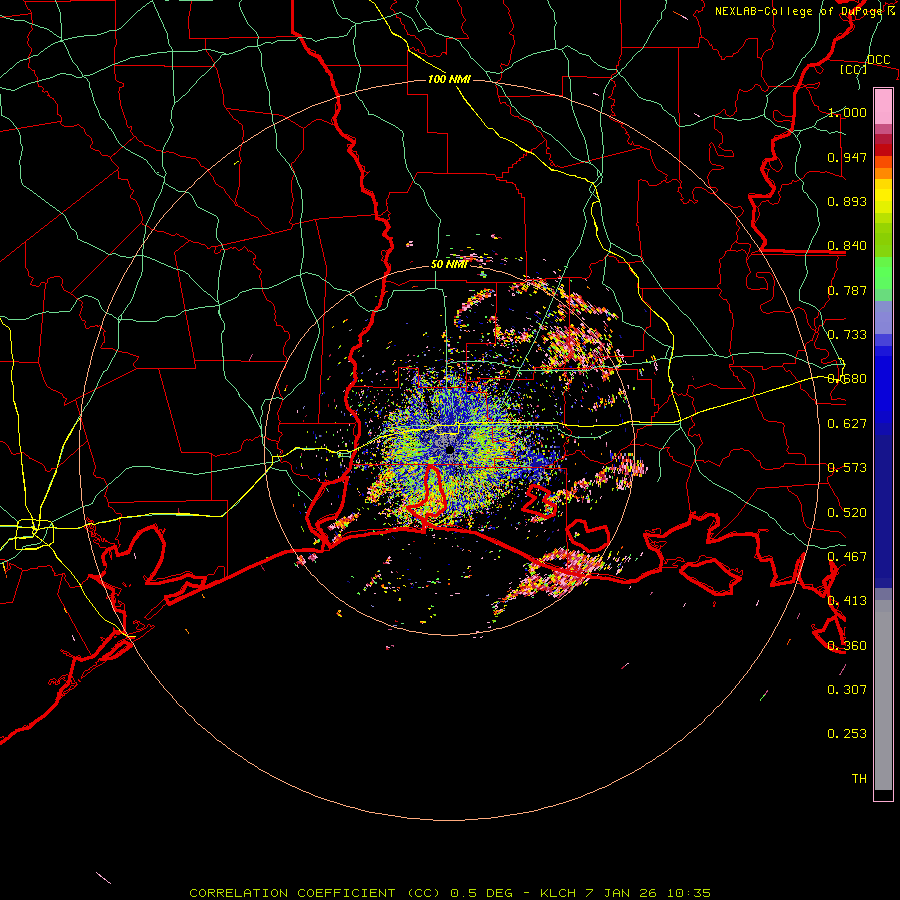The image size is (900, 900).
Task: Select the 0.627 scale value
Action: 847,424
